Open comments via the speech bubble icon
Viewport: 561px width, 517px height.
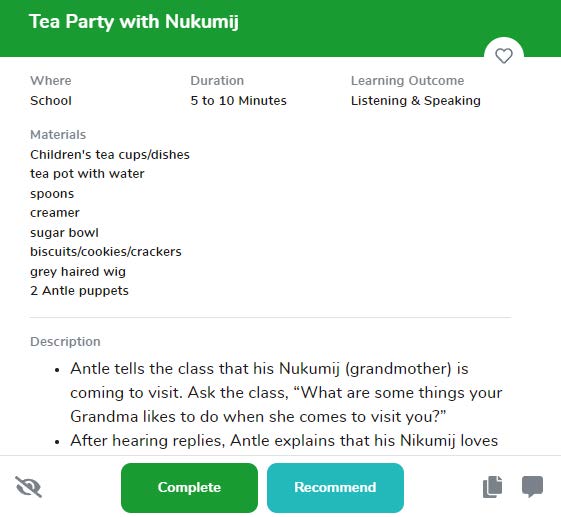532,487
